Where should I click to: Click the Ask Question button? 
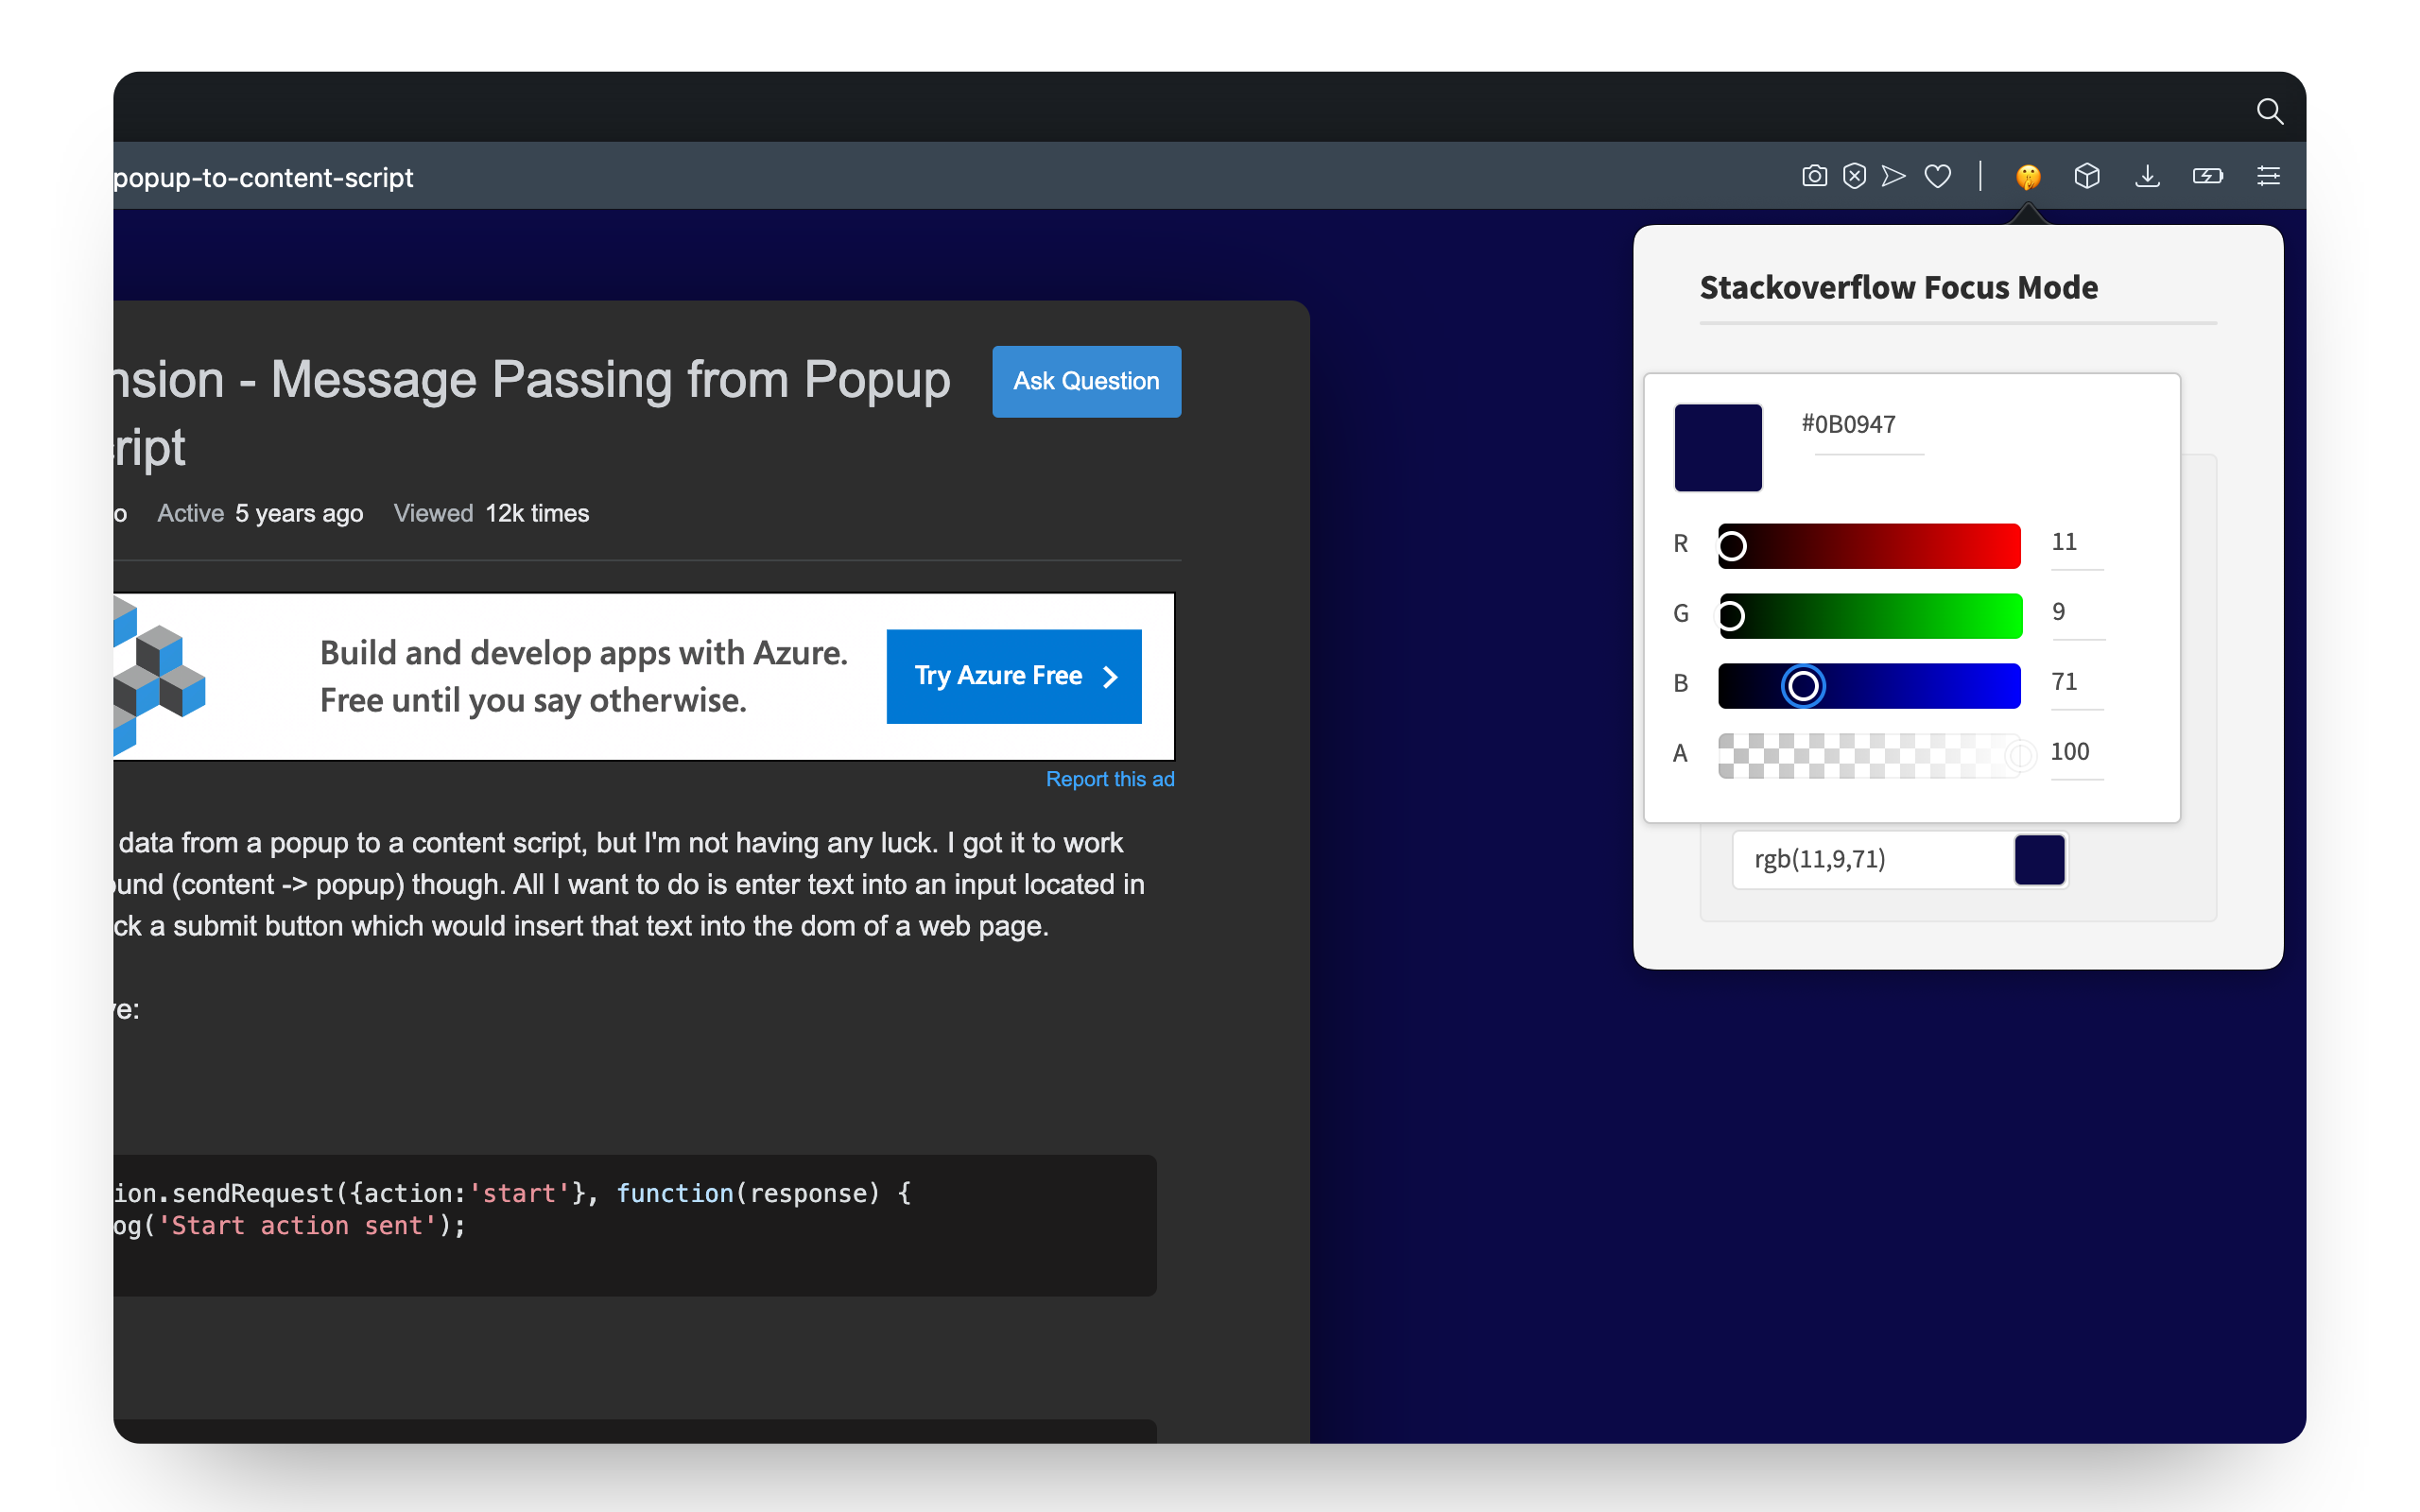pos(1086,381)
